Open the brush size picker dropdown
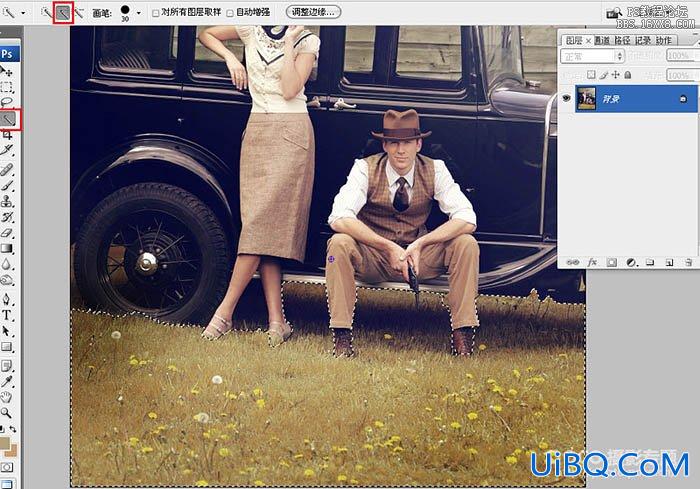The width and height of the screenshot is (700, 489). 139,13
